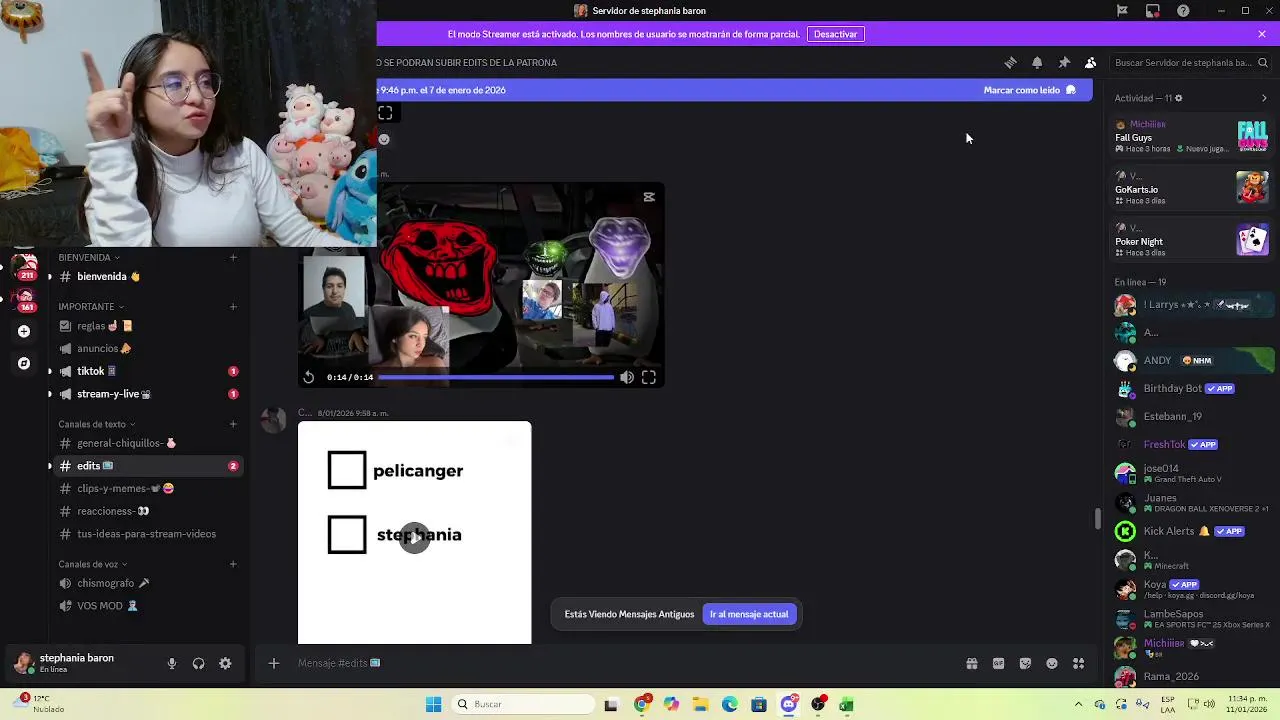
Task: Mute the video using speaker icon
Action: [626, 377]
